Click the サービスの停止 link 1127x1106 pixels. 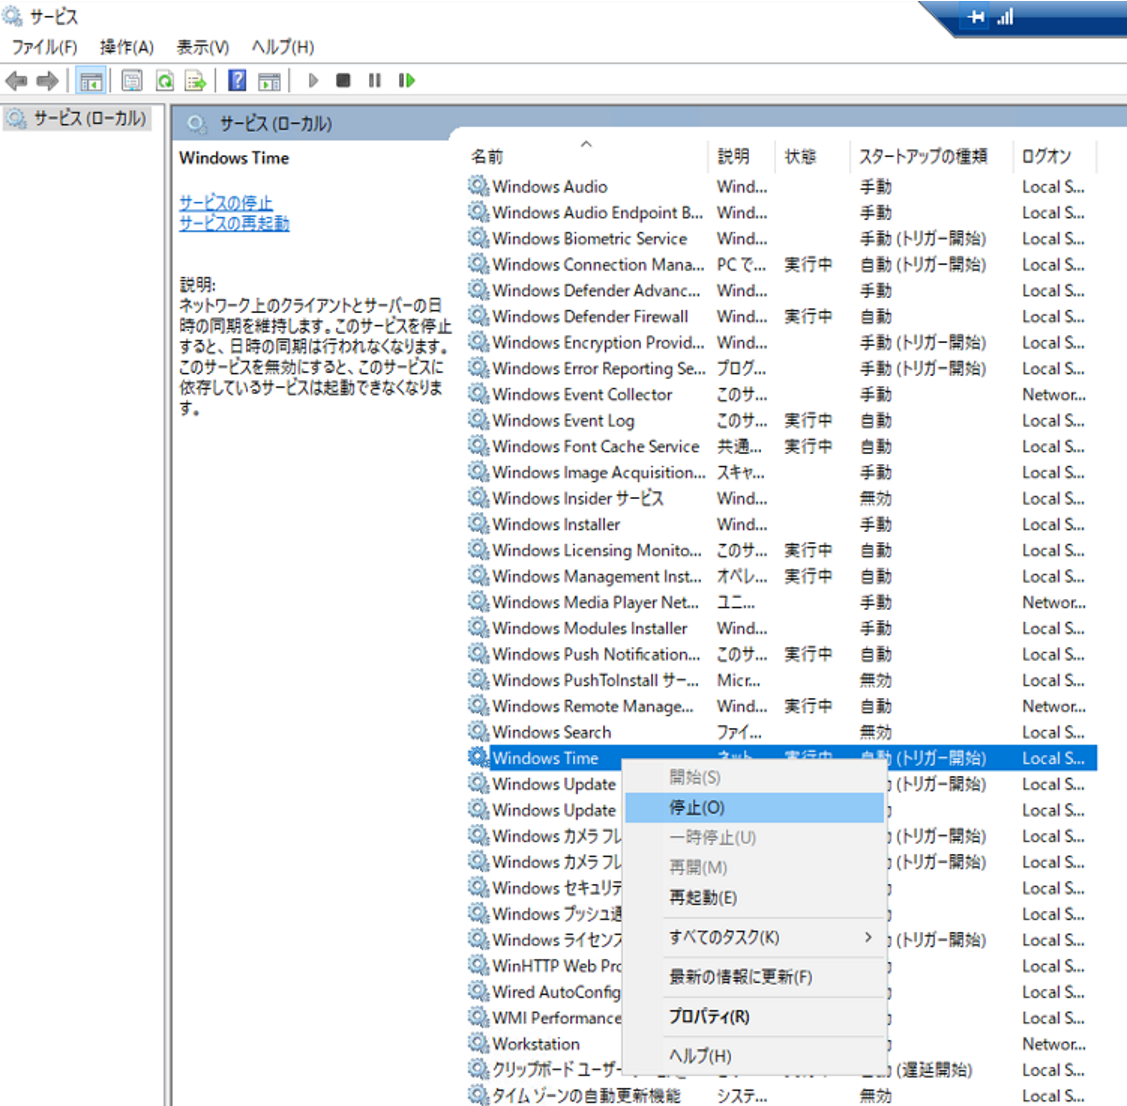click(x=226, y=203)
